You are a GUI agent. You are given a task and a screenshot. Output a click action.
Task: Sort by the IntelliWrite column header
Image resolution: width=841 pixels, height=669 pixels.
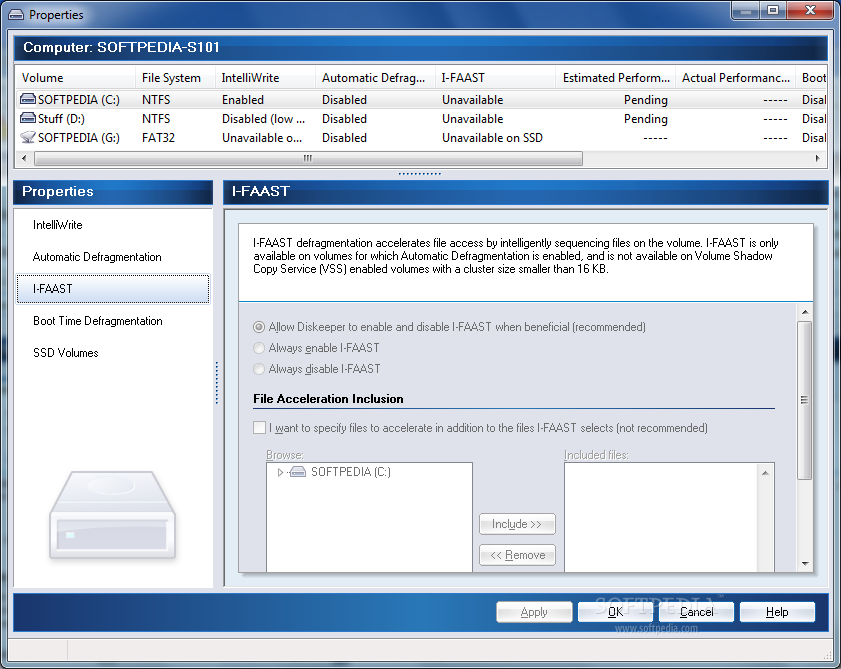(x=265, y=78)
